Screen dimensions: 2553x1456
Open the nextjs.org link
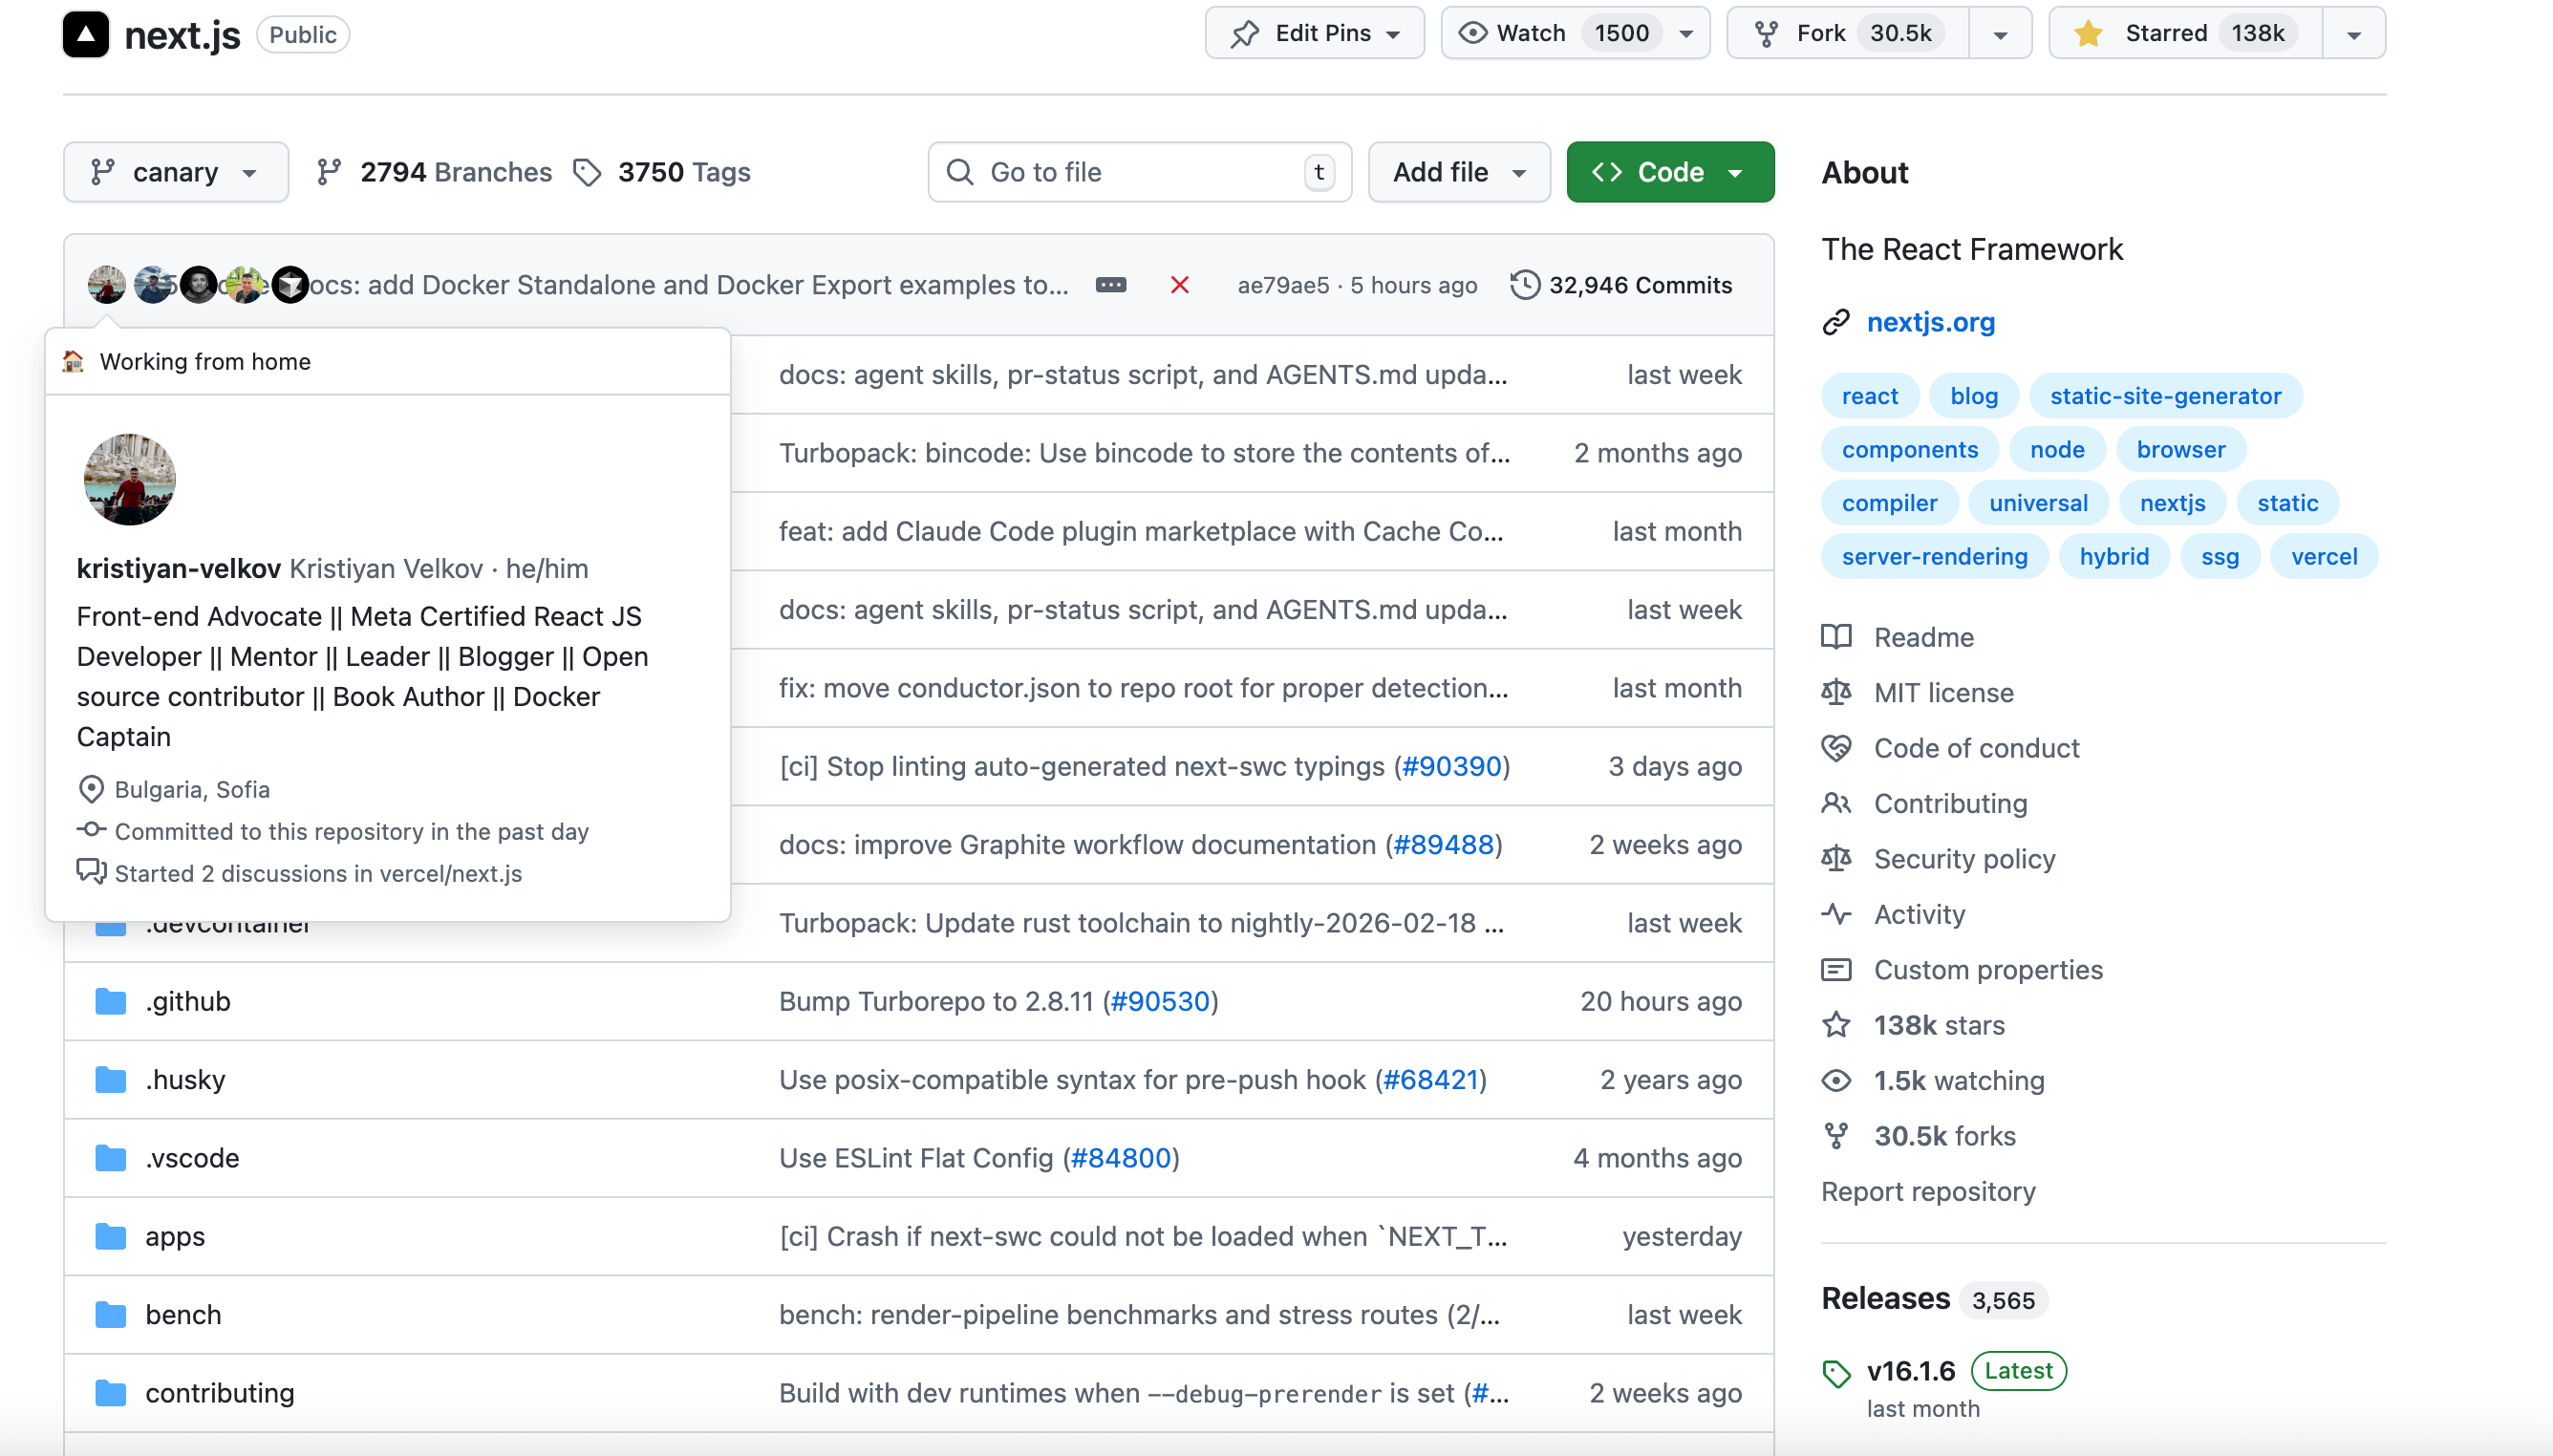click(x=1930, y=322)
